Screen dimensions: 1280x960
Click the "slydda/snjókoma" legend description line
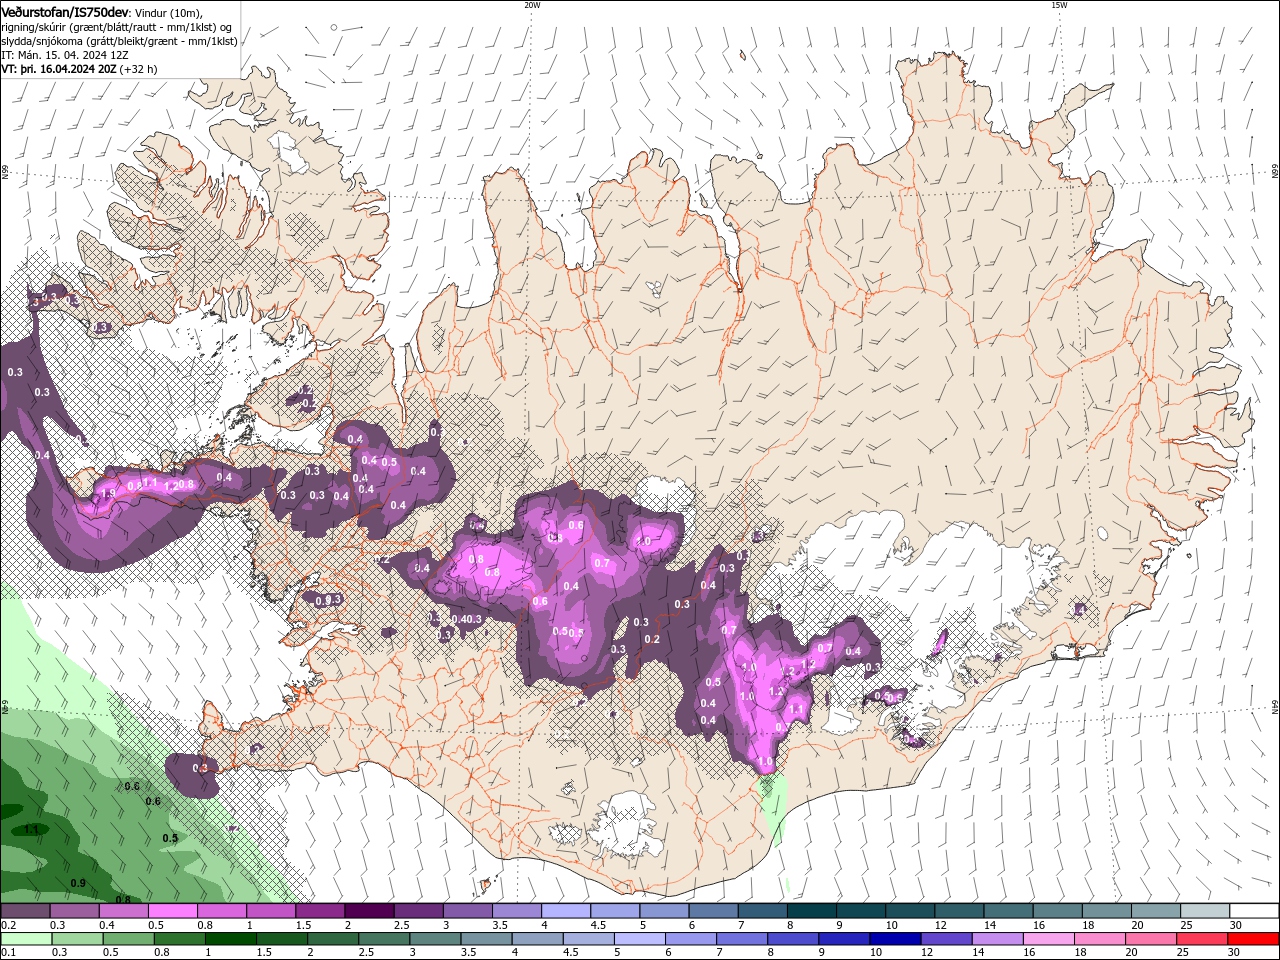pos(119,41)
